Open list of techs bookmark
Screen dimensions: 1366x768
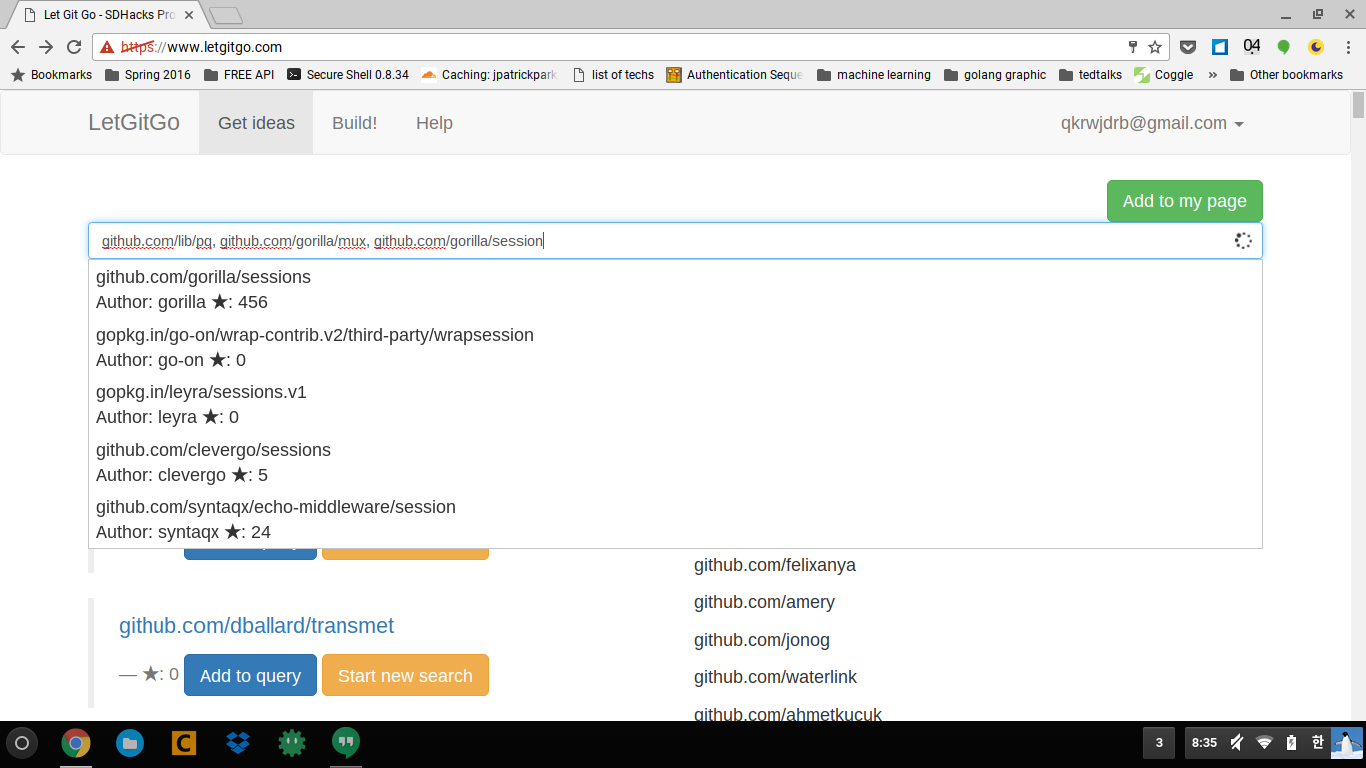613,75
